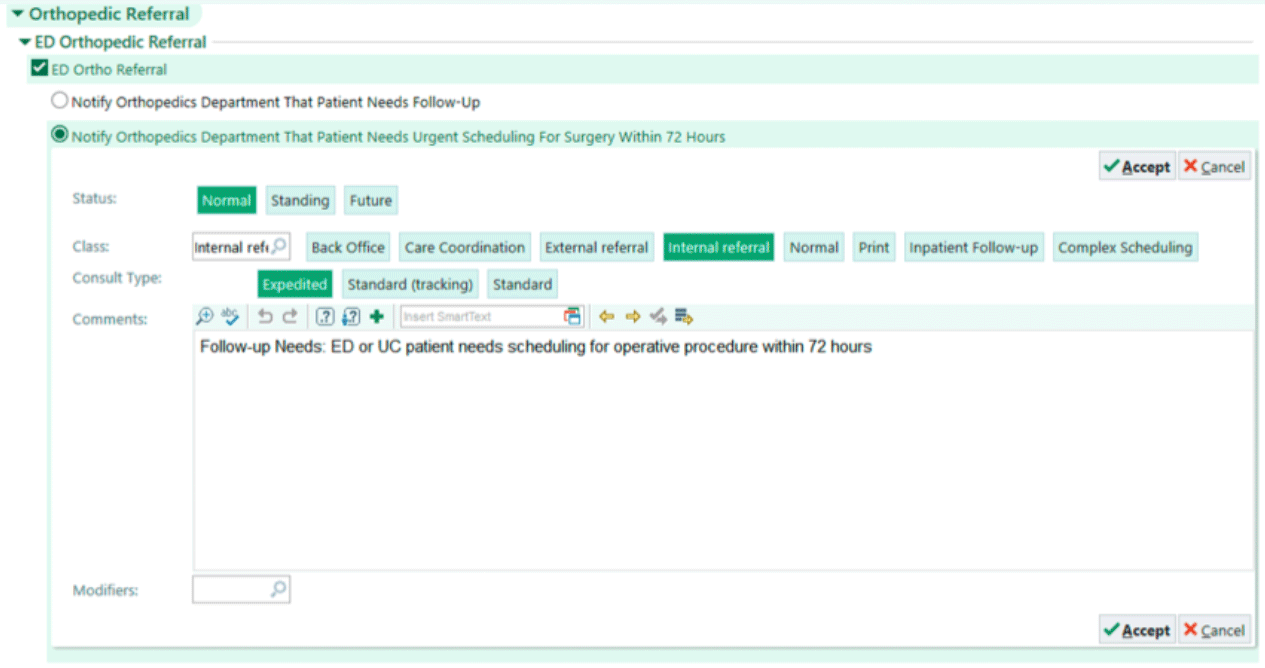Choose Back Office class
The width and height of the screenshot is (1265, 668).
pyautogui.click(x=348, y=247)
